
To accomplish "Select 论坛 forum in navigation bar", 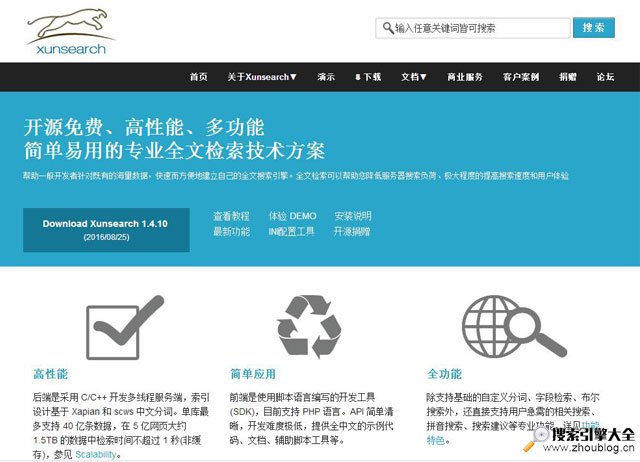I will [x=605, y=77].
